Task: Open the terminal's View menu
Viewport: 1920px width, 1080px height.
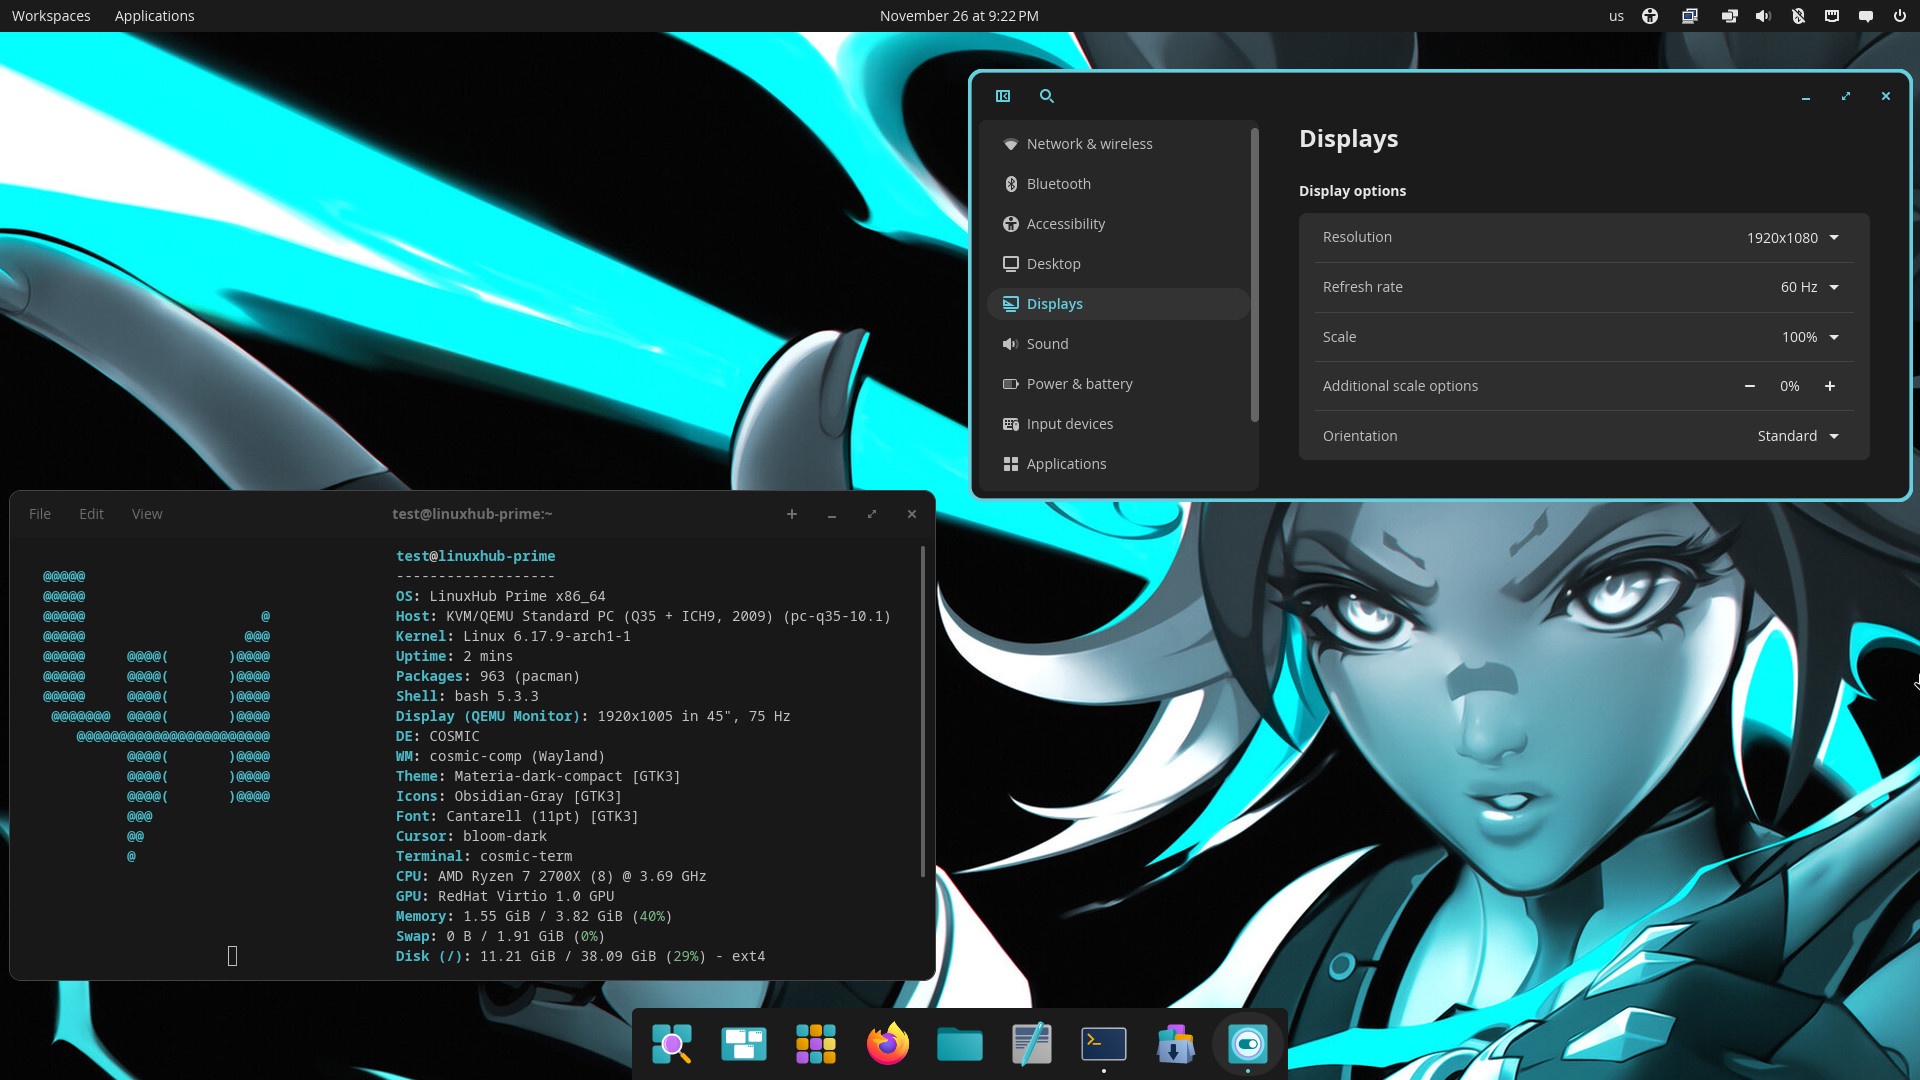Action: (x=147, y=514)
